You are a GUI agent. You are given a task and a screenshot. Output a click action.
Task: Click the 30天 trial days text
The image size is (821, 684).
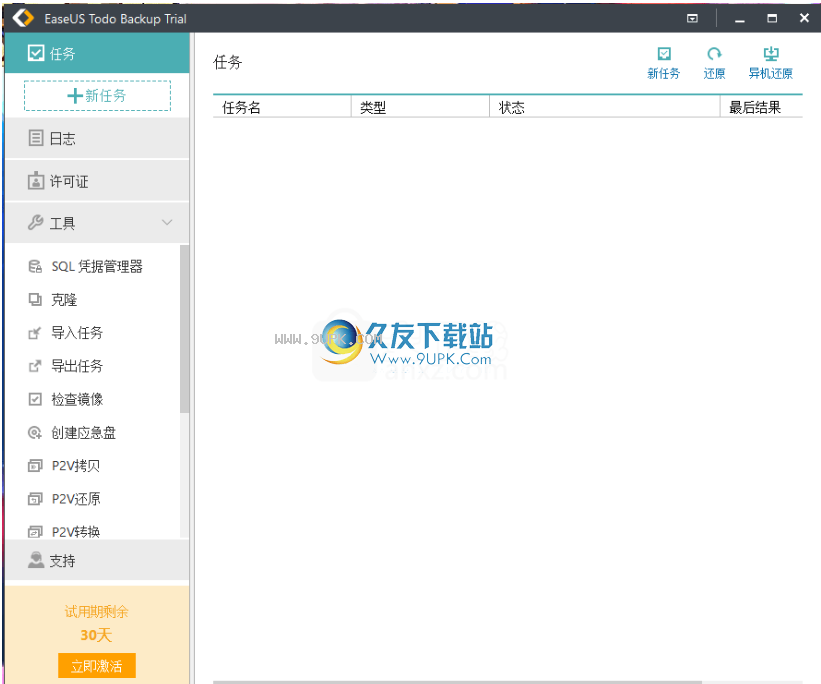pos(96,635)
